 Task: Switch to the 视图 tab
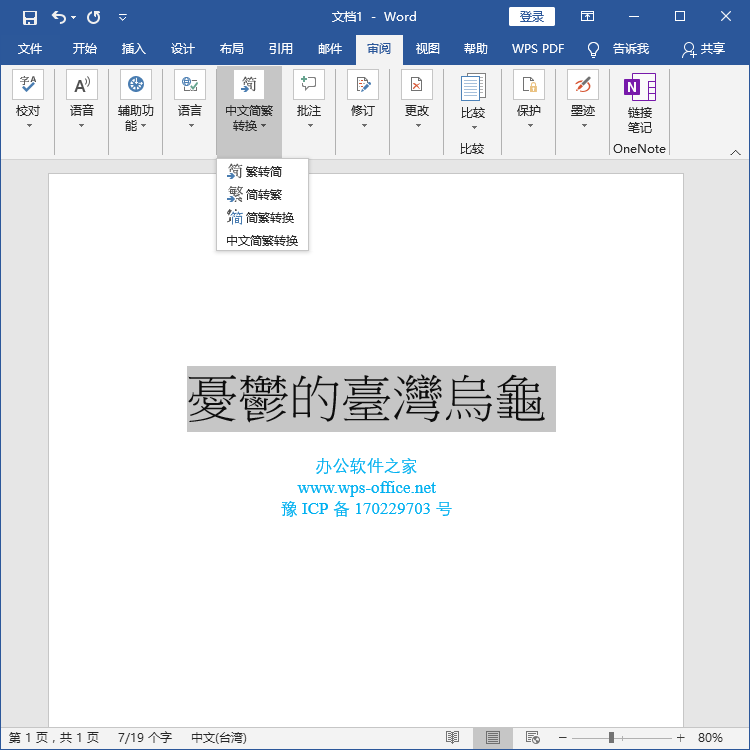point(428,48)
